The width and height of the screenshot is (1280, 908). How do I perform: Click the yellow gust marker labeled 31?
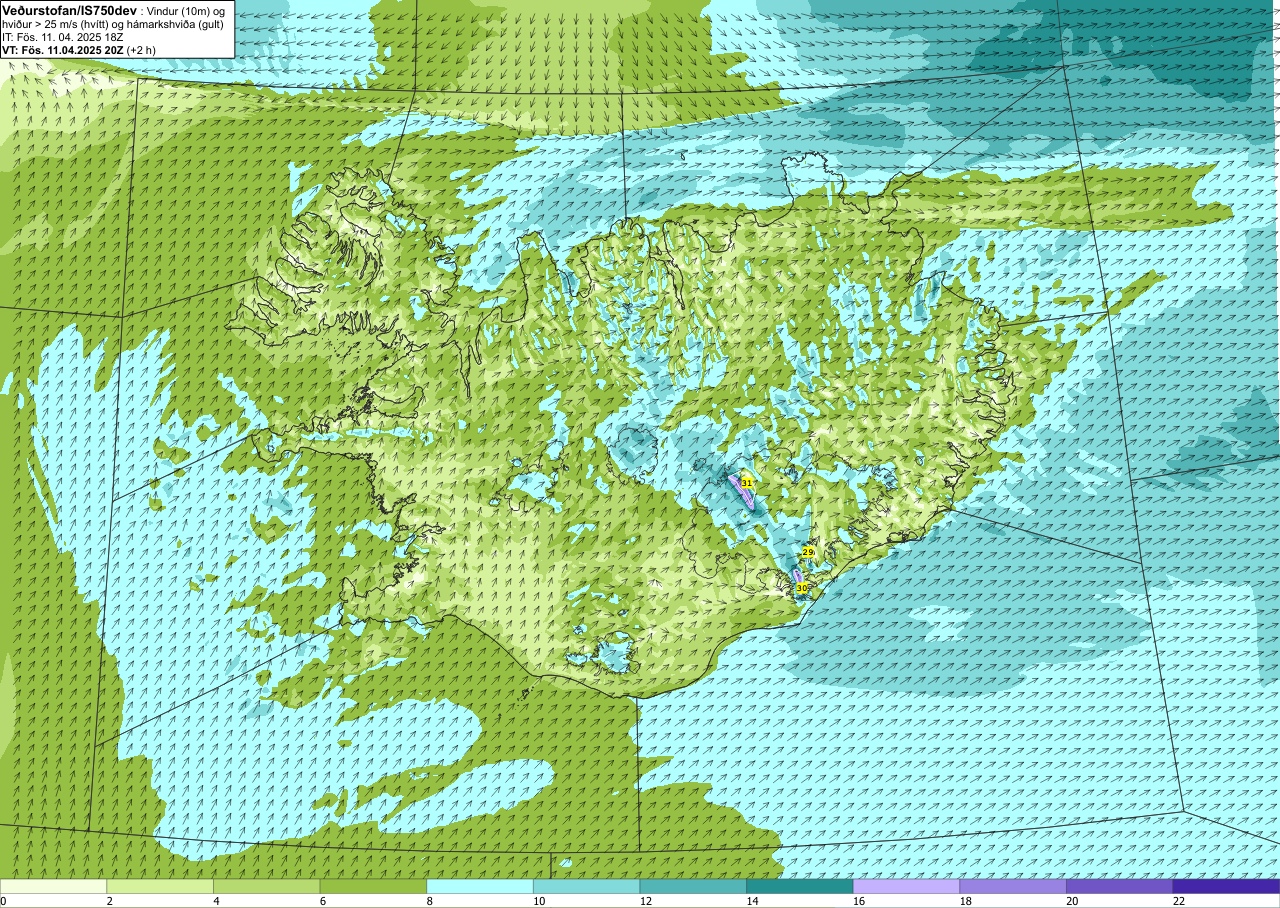pos(746,483)
